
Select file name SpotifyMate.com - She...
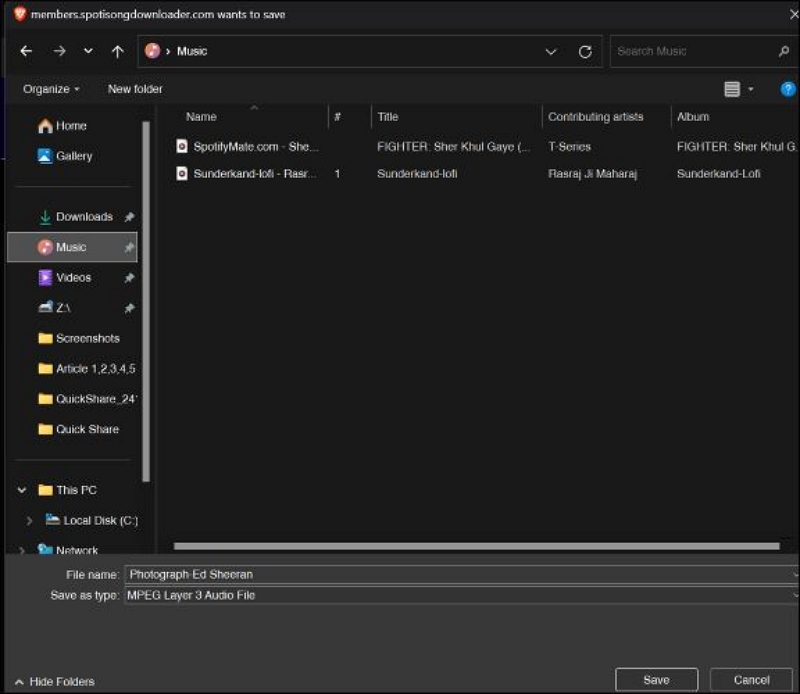256,147
